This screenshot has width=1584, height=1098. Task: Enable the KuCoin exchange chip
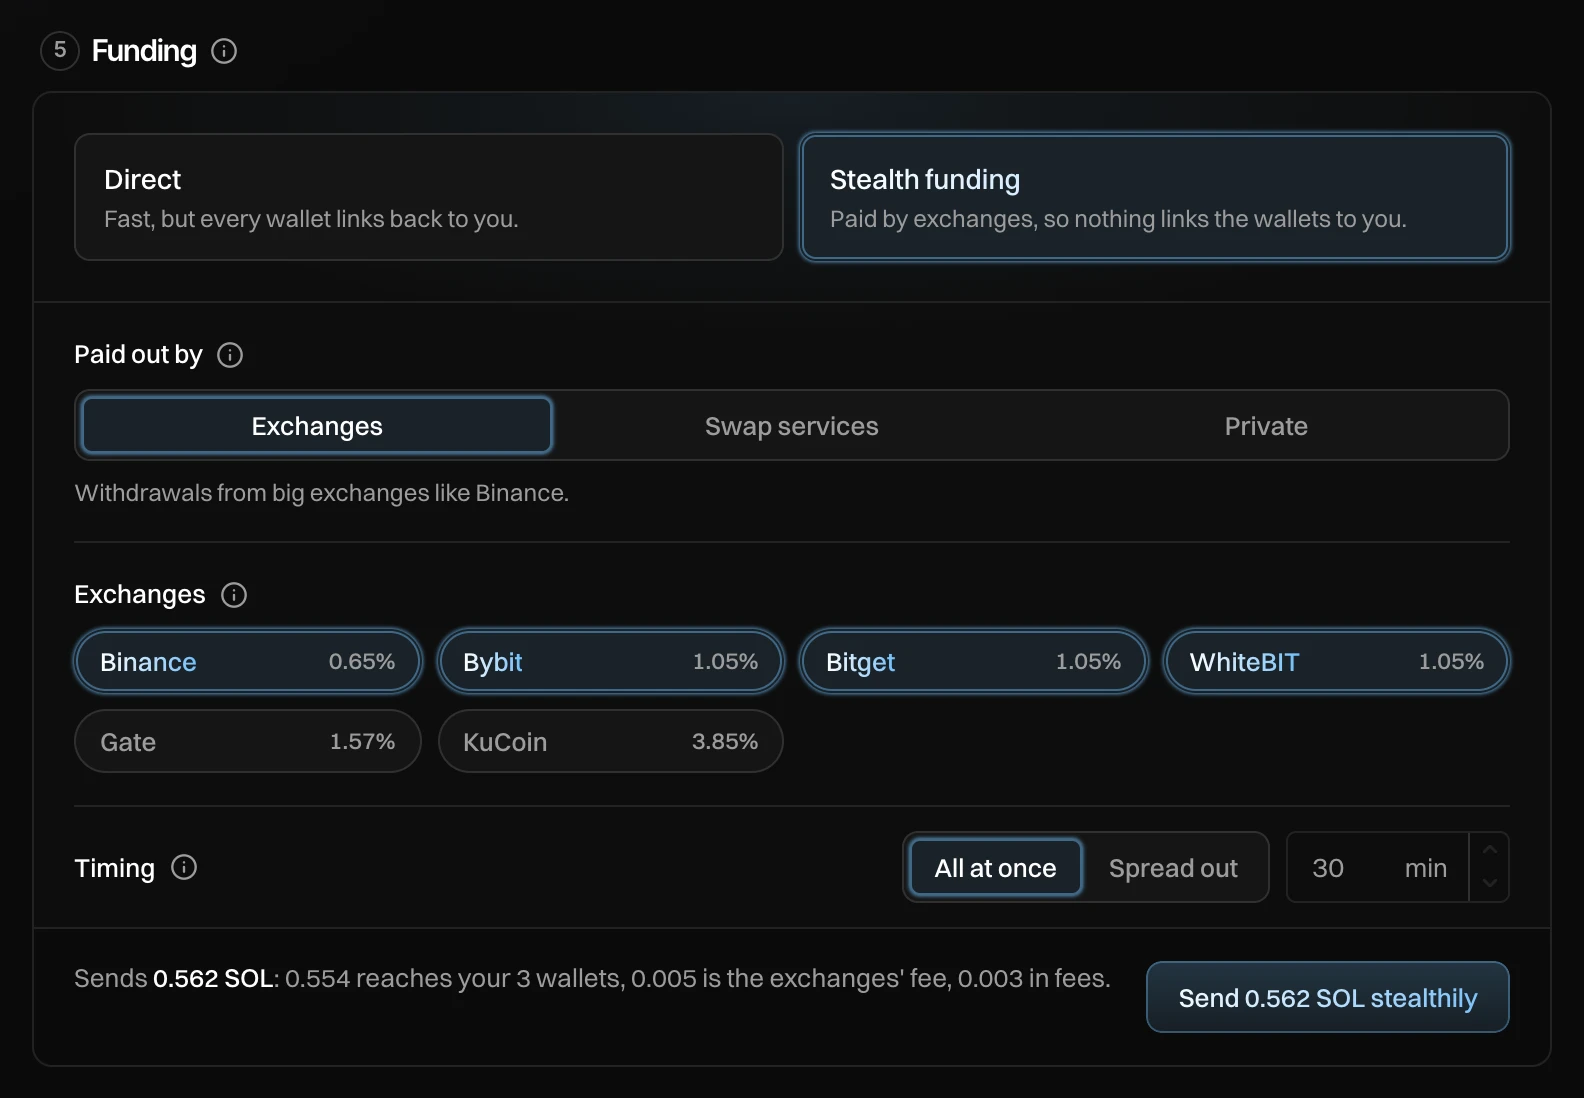pos(611,741)
